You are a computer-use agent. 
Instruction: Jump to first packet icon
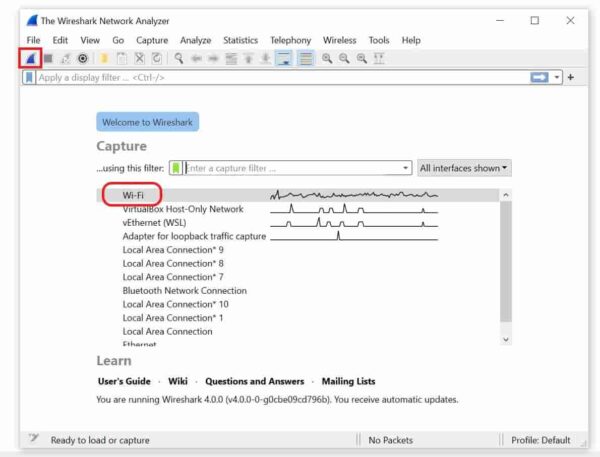248,59
